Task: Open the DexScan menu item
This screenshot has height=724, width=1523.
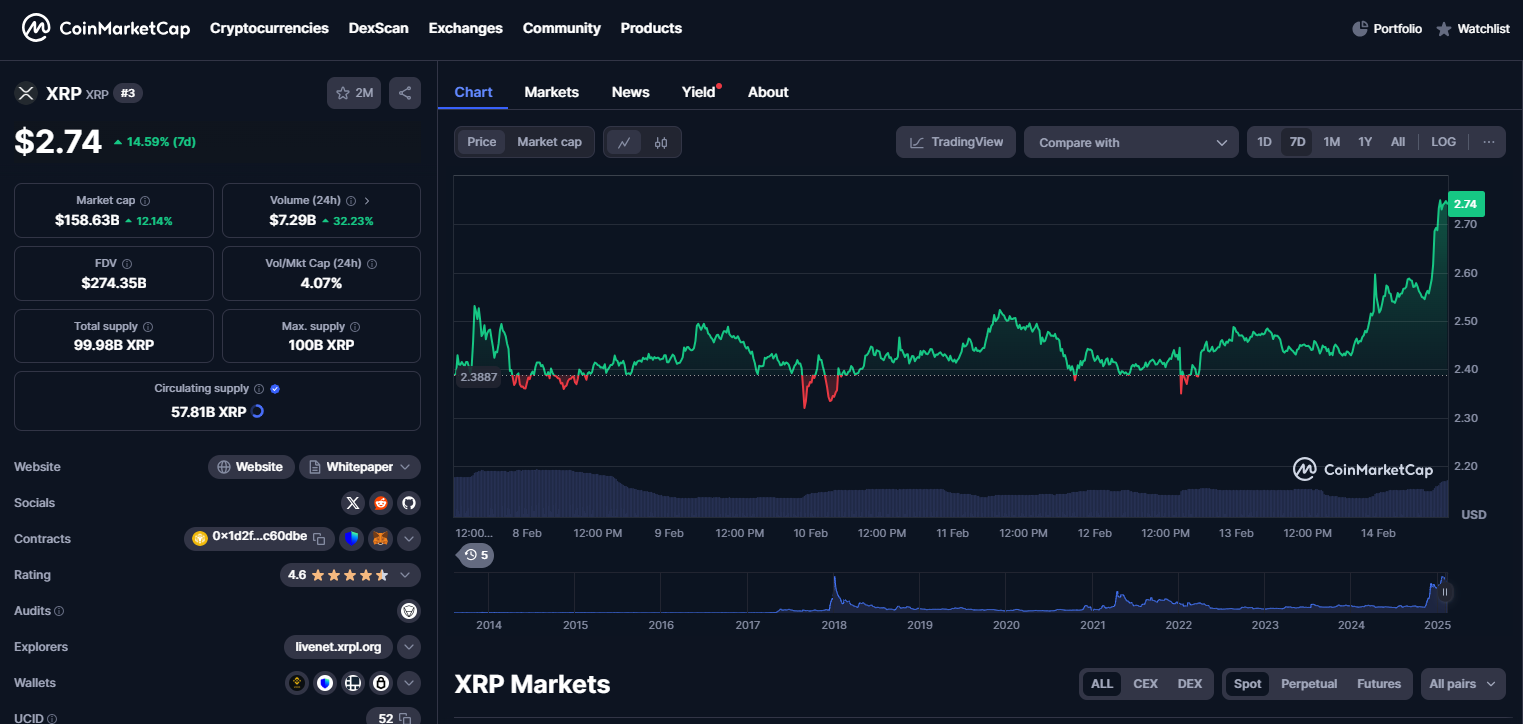Action: coord(378,28)
